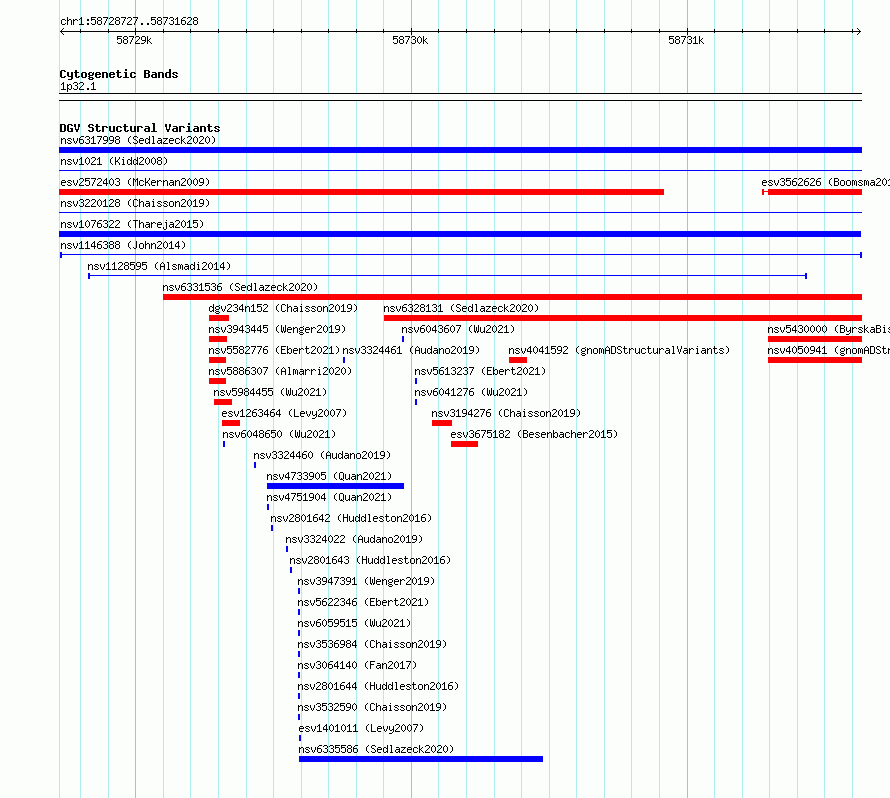Click the blue bar under nsv6335586

coord(421,759)
